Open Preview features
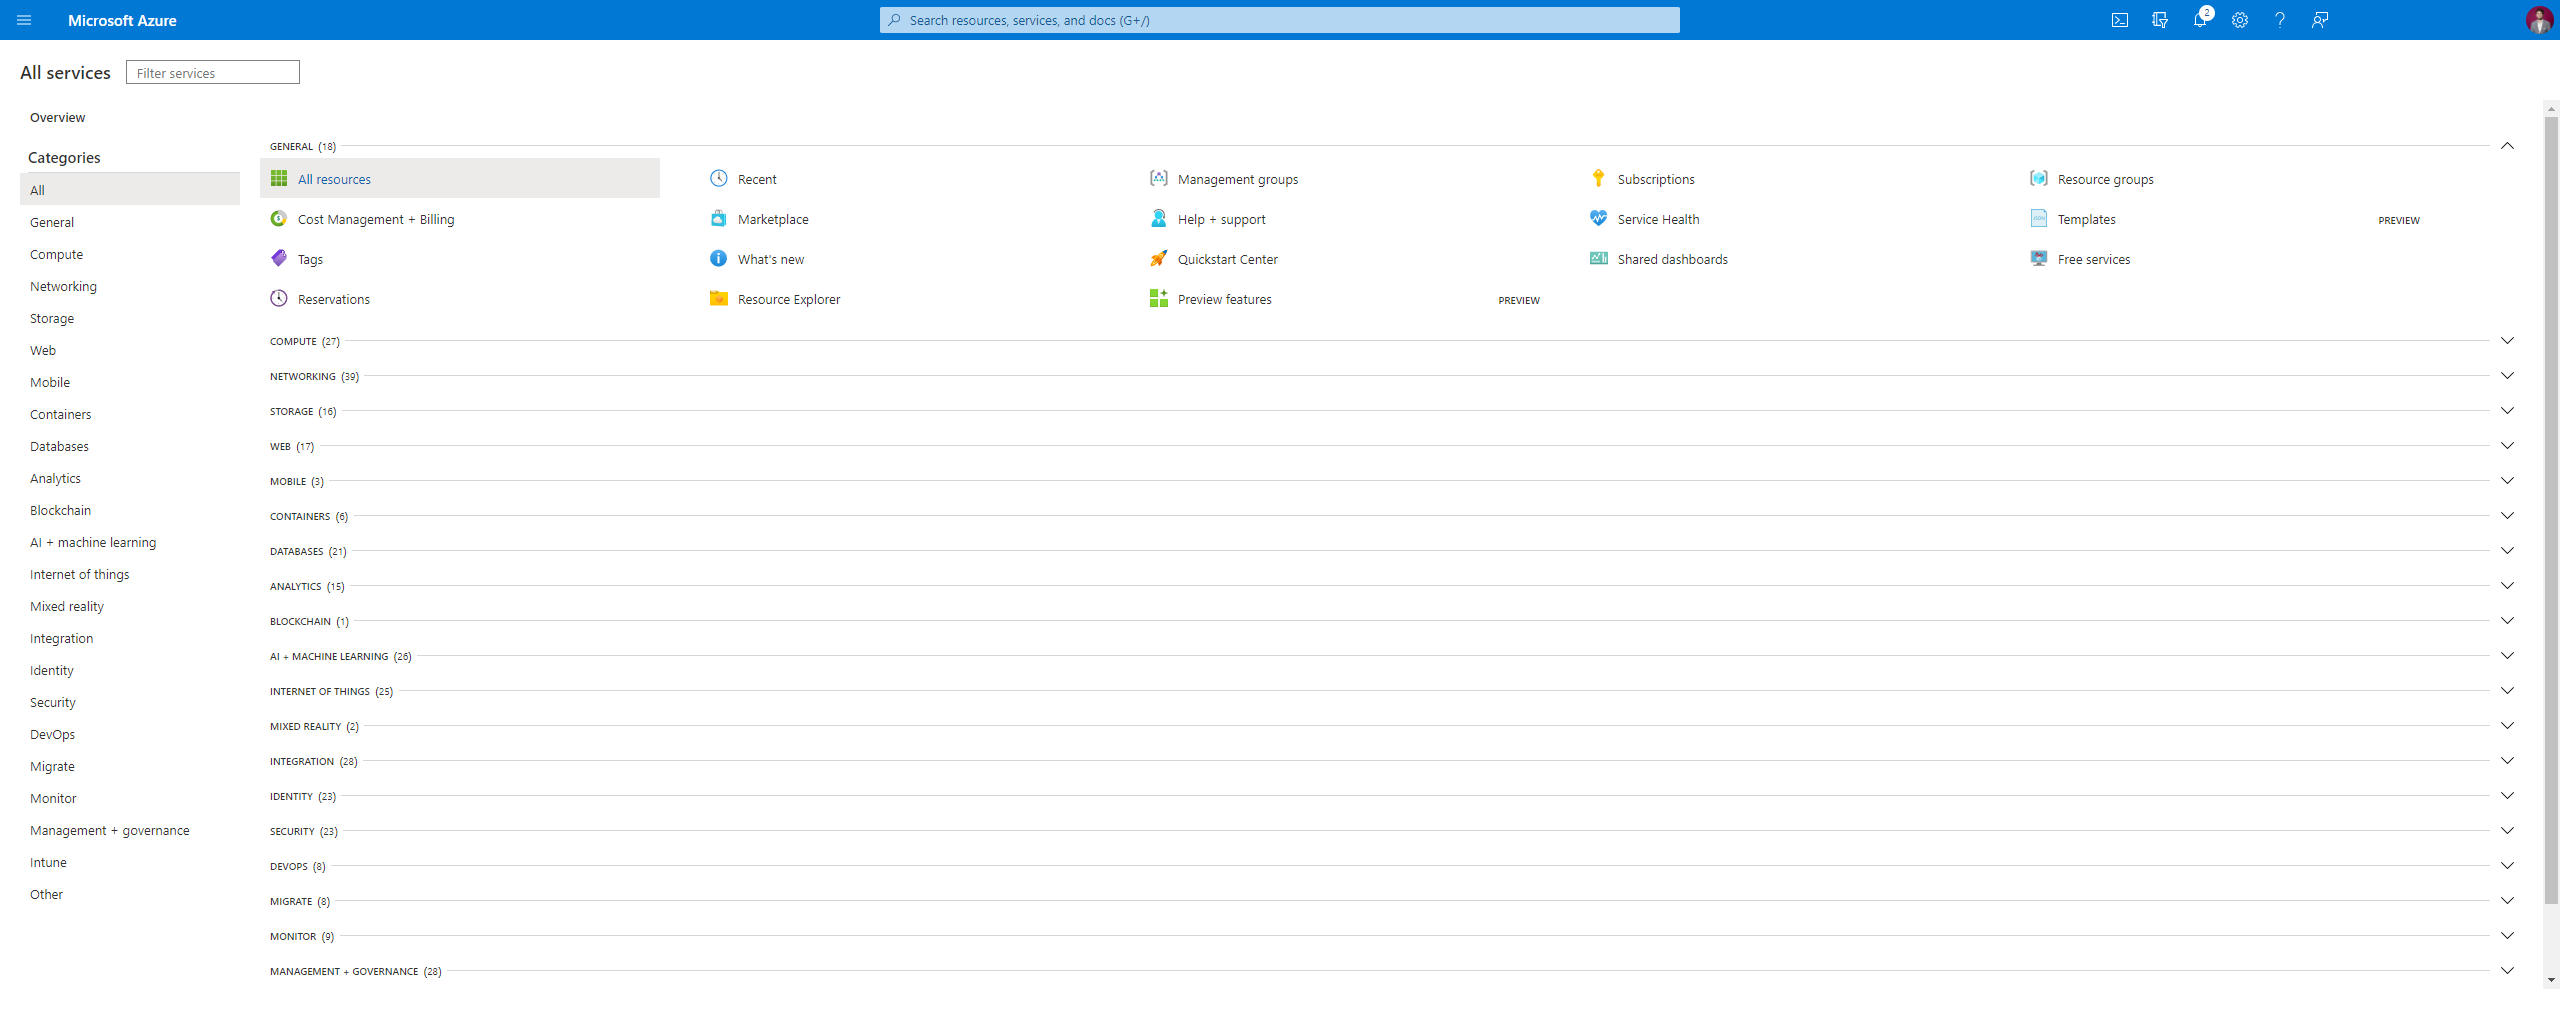The width and height of the screenshot is (2560, 1009). point(1224,298)
